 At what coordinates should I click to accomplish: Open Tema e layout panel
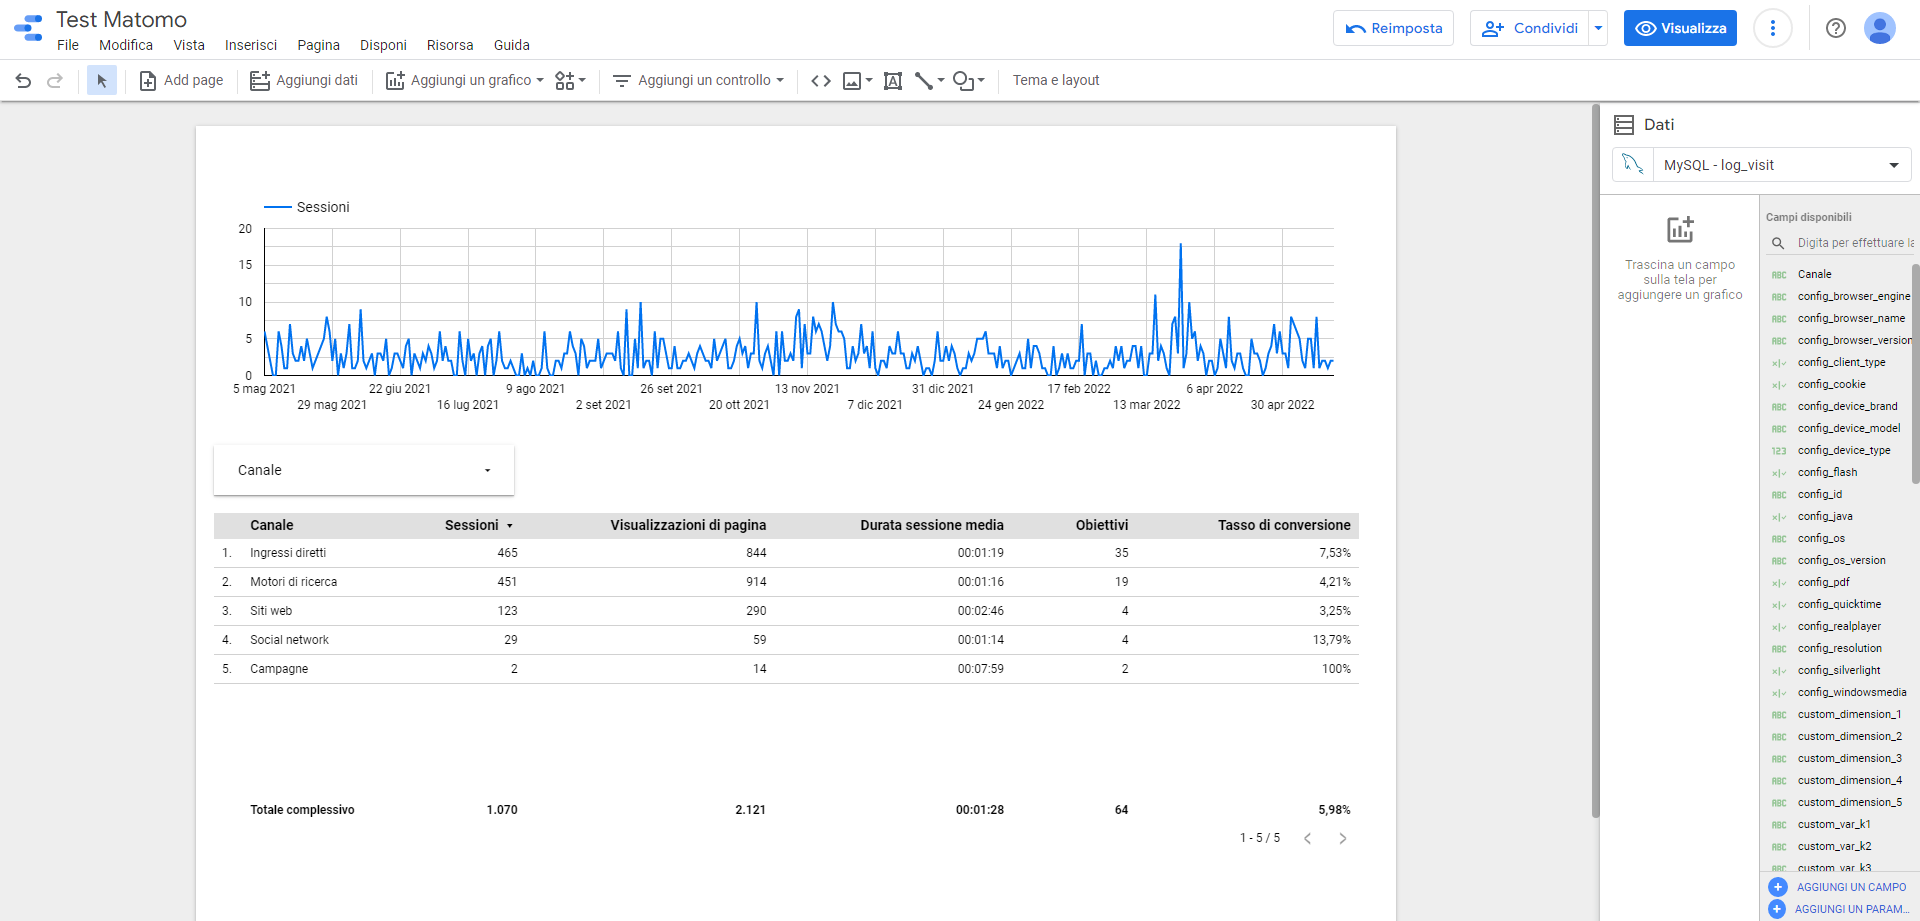click(x=1056, y=81)
